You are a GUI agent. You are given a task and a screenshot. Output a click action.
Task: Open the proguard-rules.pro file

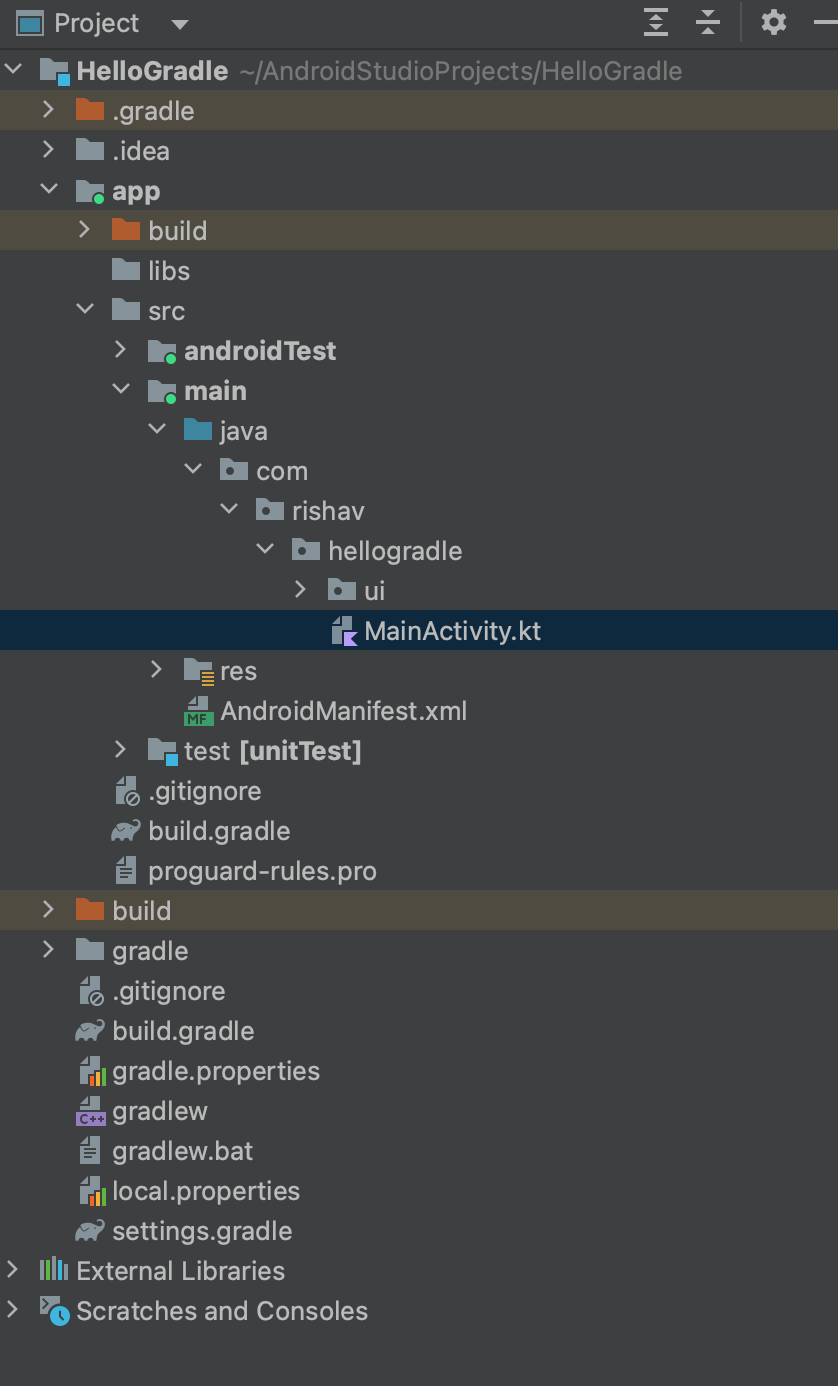[262, 871]
